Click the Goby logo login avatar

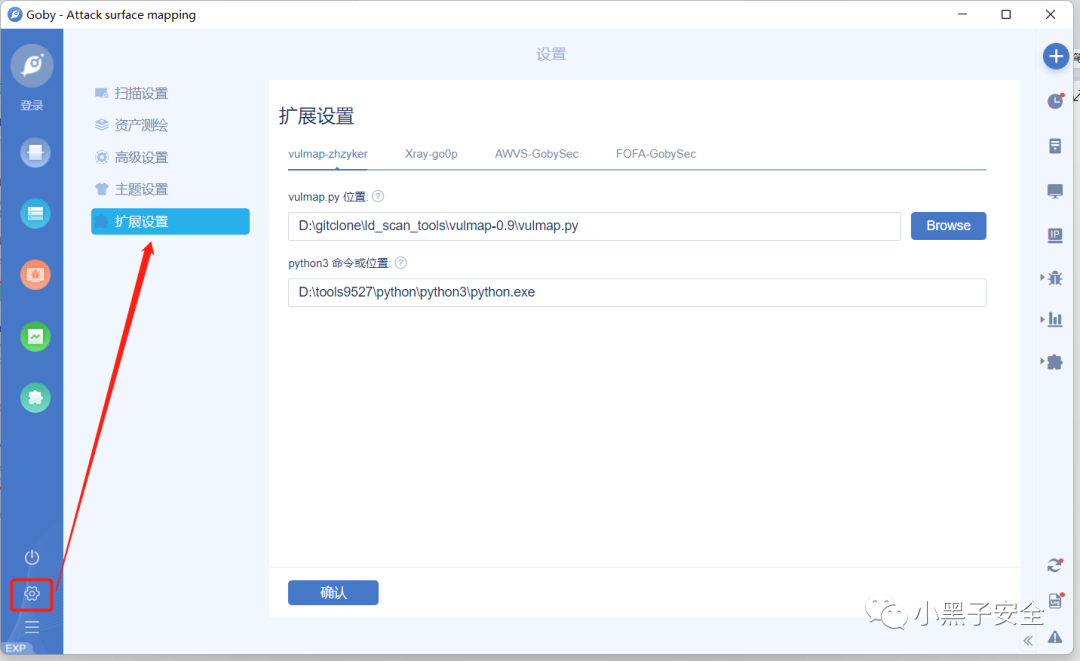(x=32, y=65)
